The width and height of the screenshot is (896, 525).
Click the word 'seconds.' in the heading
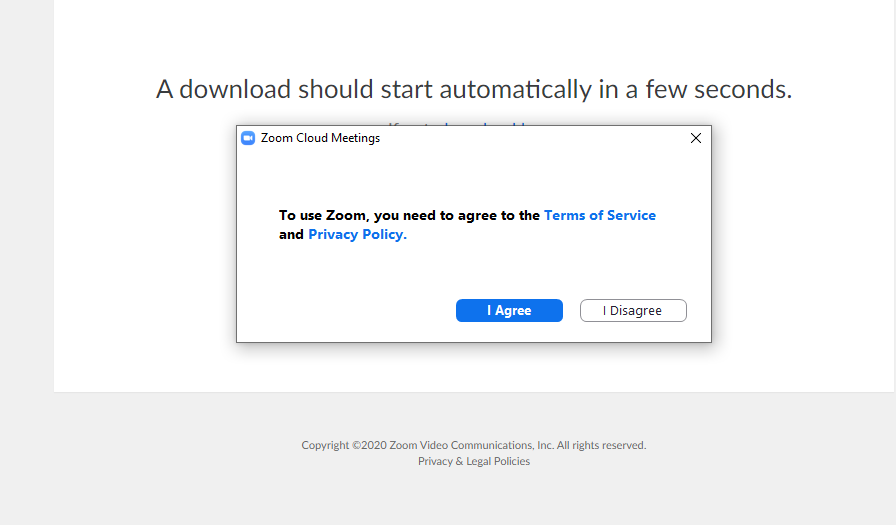click(x=743, y=89)
